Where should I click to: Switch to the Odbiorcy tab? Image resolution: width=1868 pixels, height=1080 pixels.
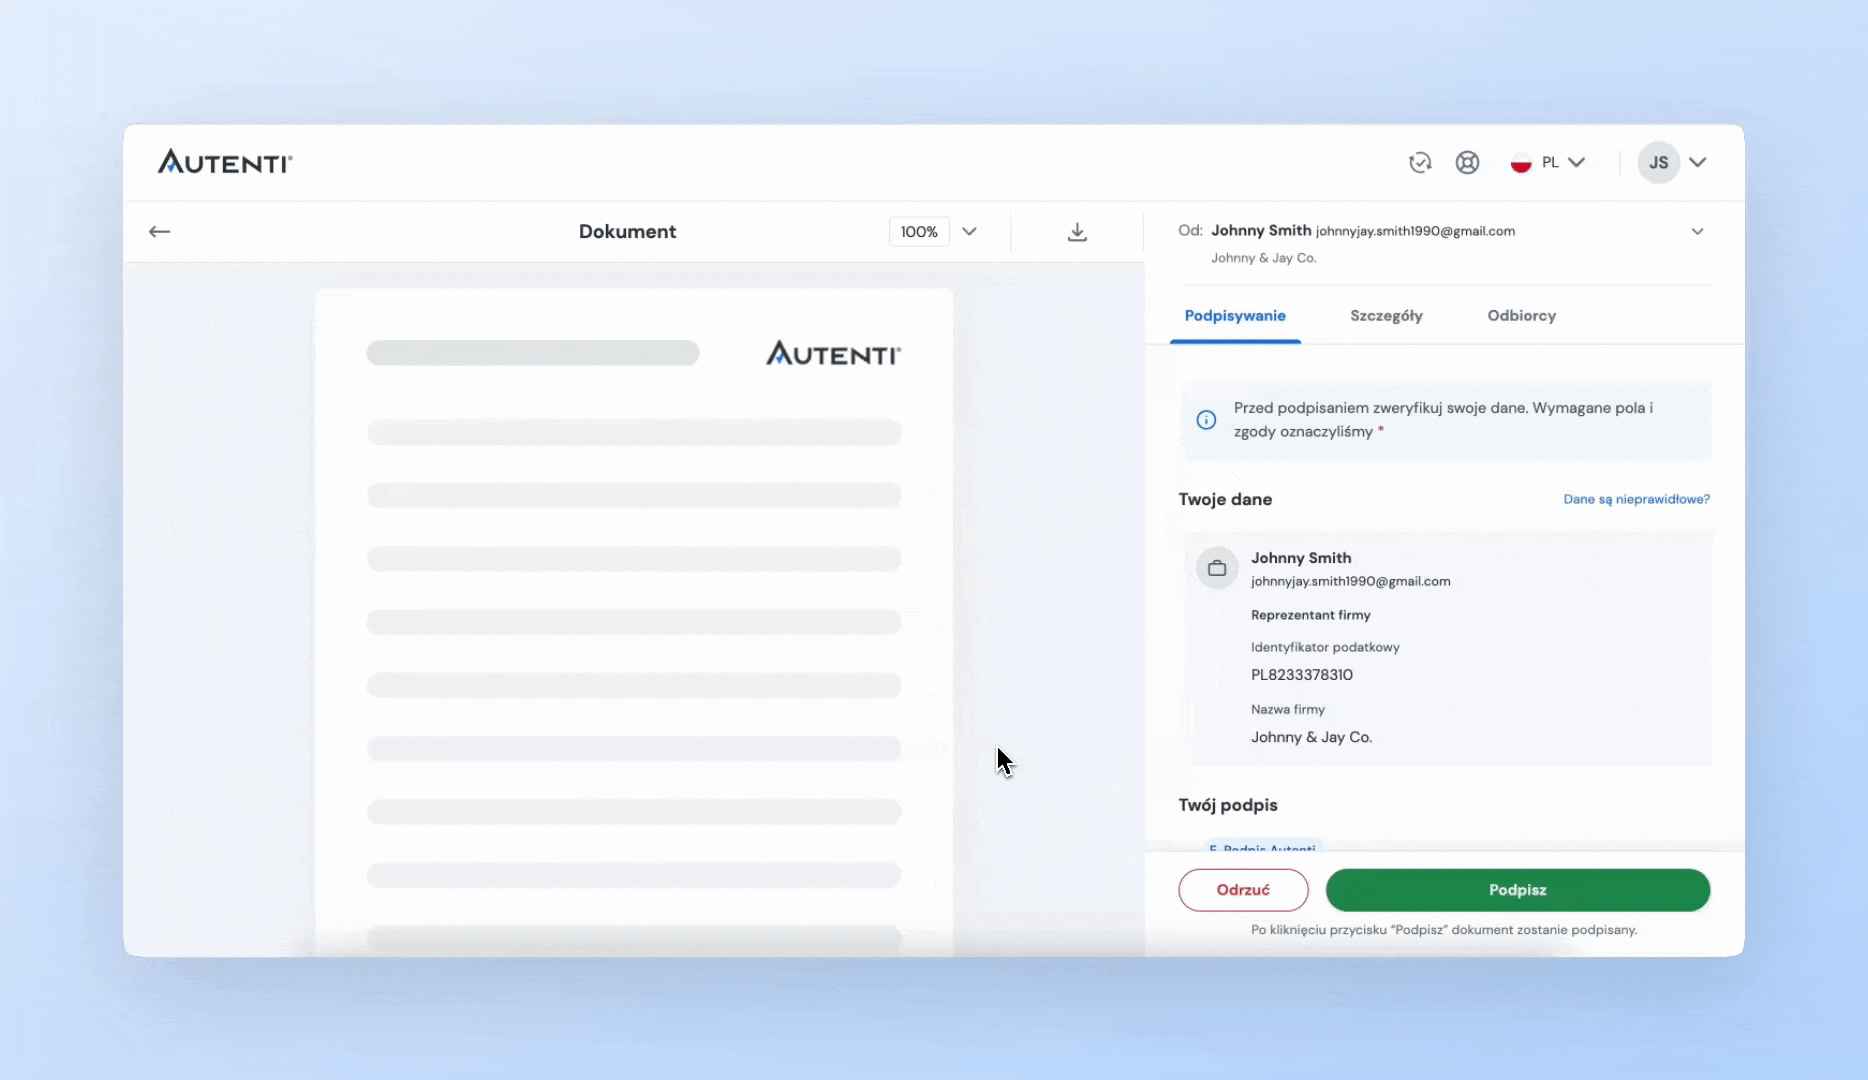(x=1521, y=316)
